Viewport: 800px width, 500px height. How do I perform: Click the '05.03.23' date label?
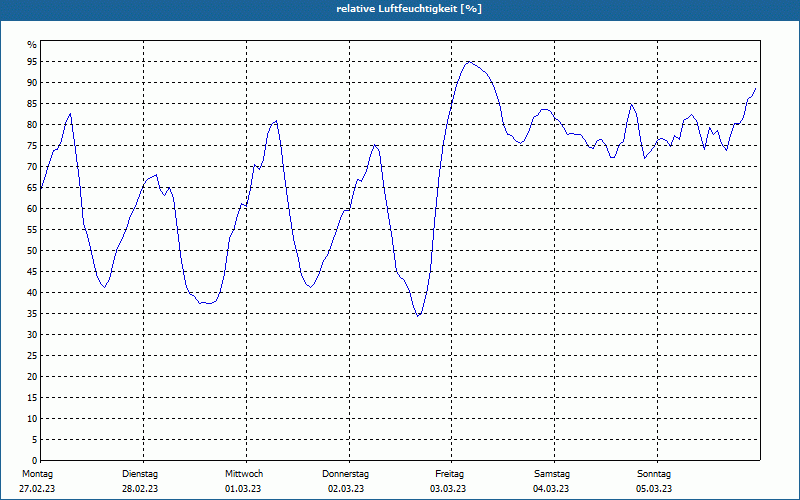[x=654, y=489]
